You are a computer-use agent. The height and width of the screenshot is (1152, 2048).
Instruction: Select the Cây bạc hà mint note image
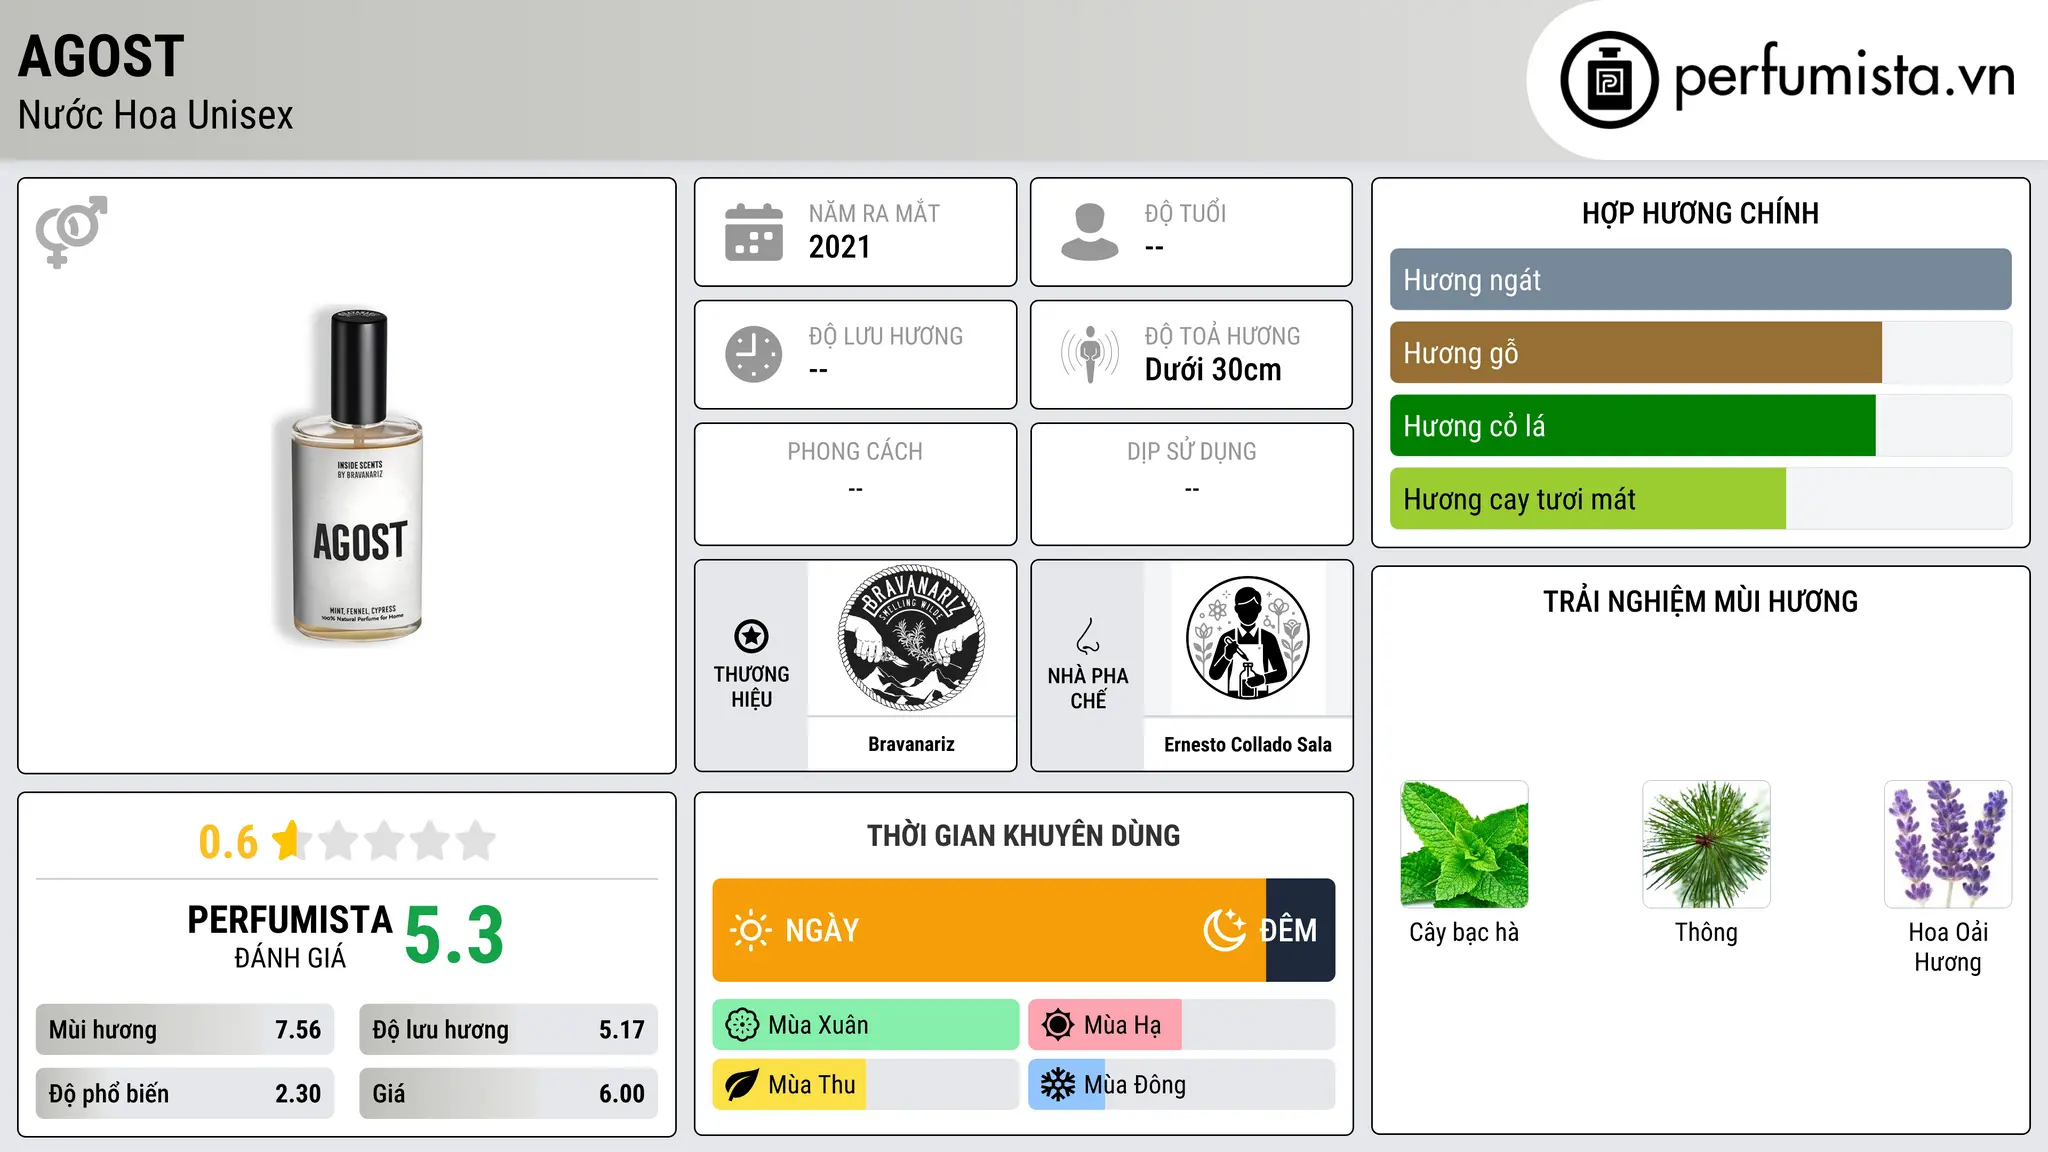[1464, 844]
